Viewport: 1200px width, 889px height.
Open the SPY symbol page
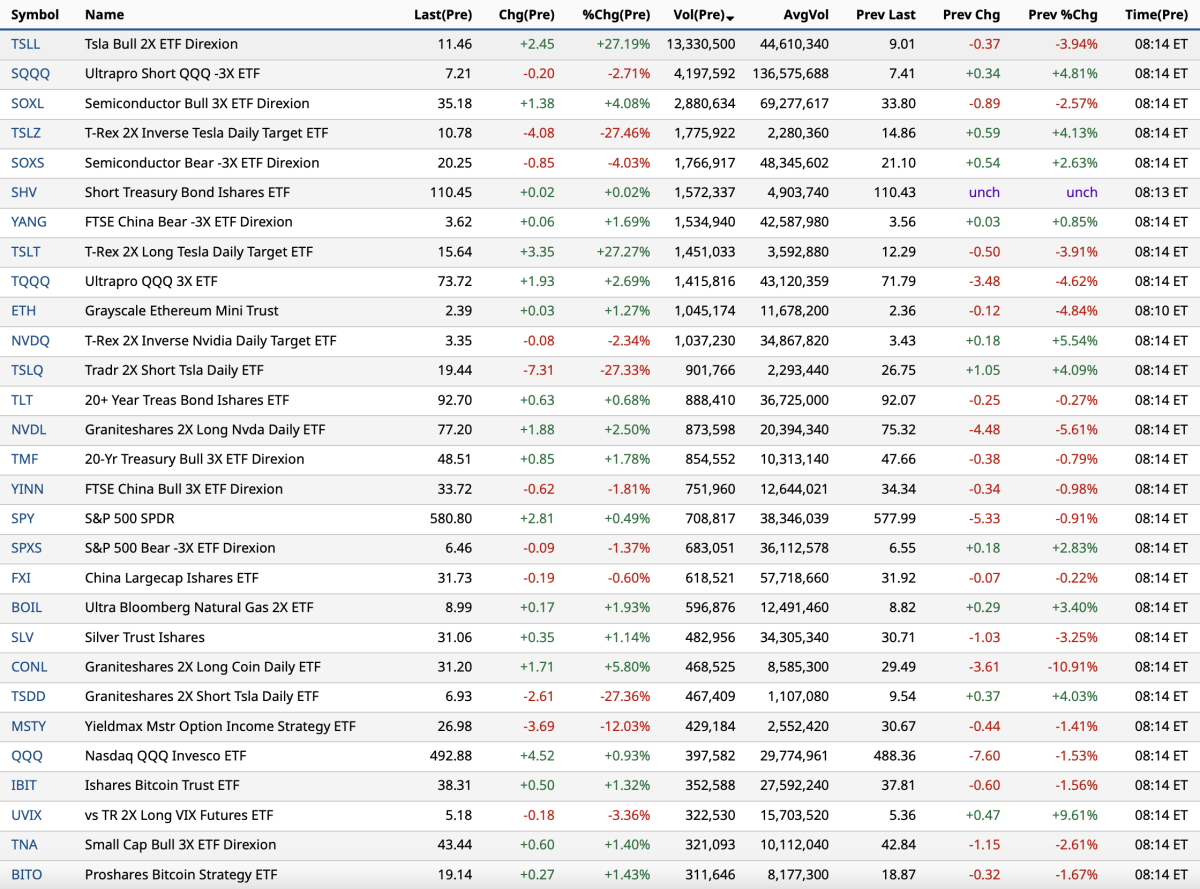point(22,519)
